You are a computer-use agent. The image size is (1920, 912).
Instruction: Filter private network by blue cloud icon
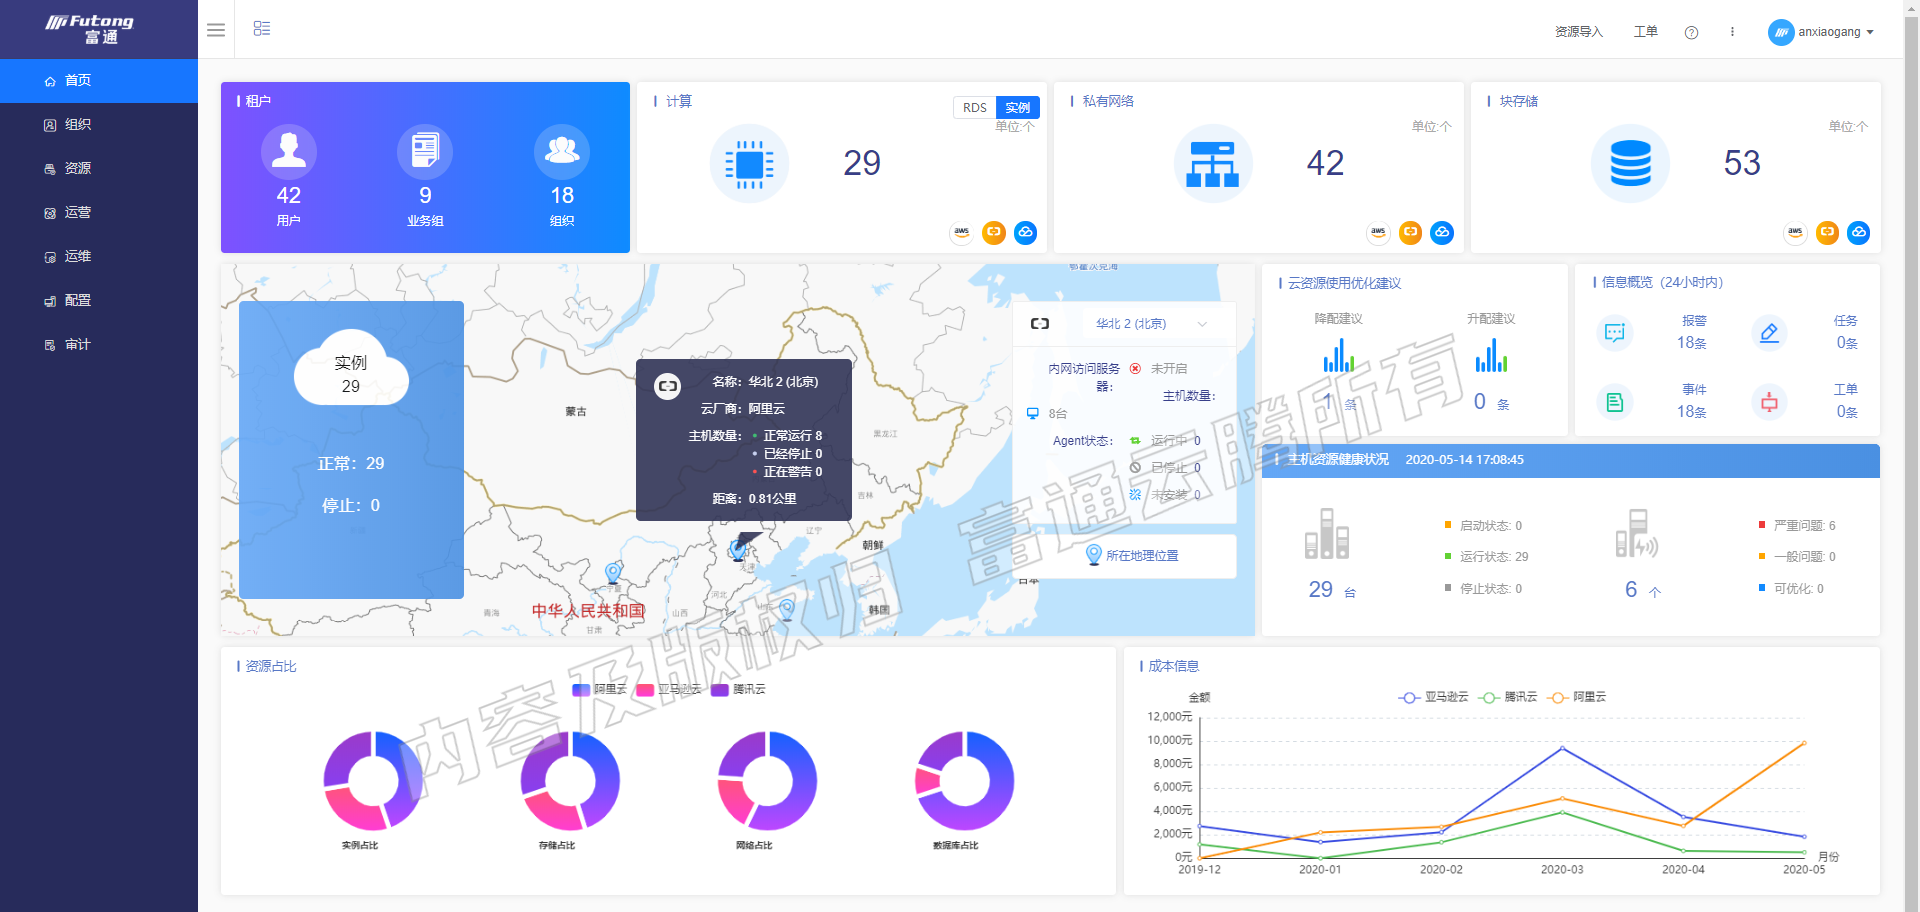click(1442, 232)
